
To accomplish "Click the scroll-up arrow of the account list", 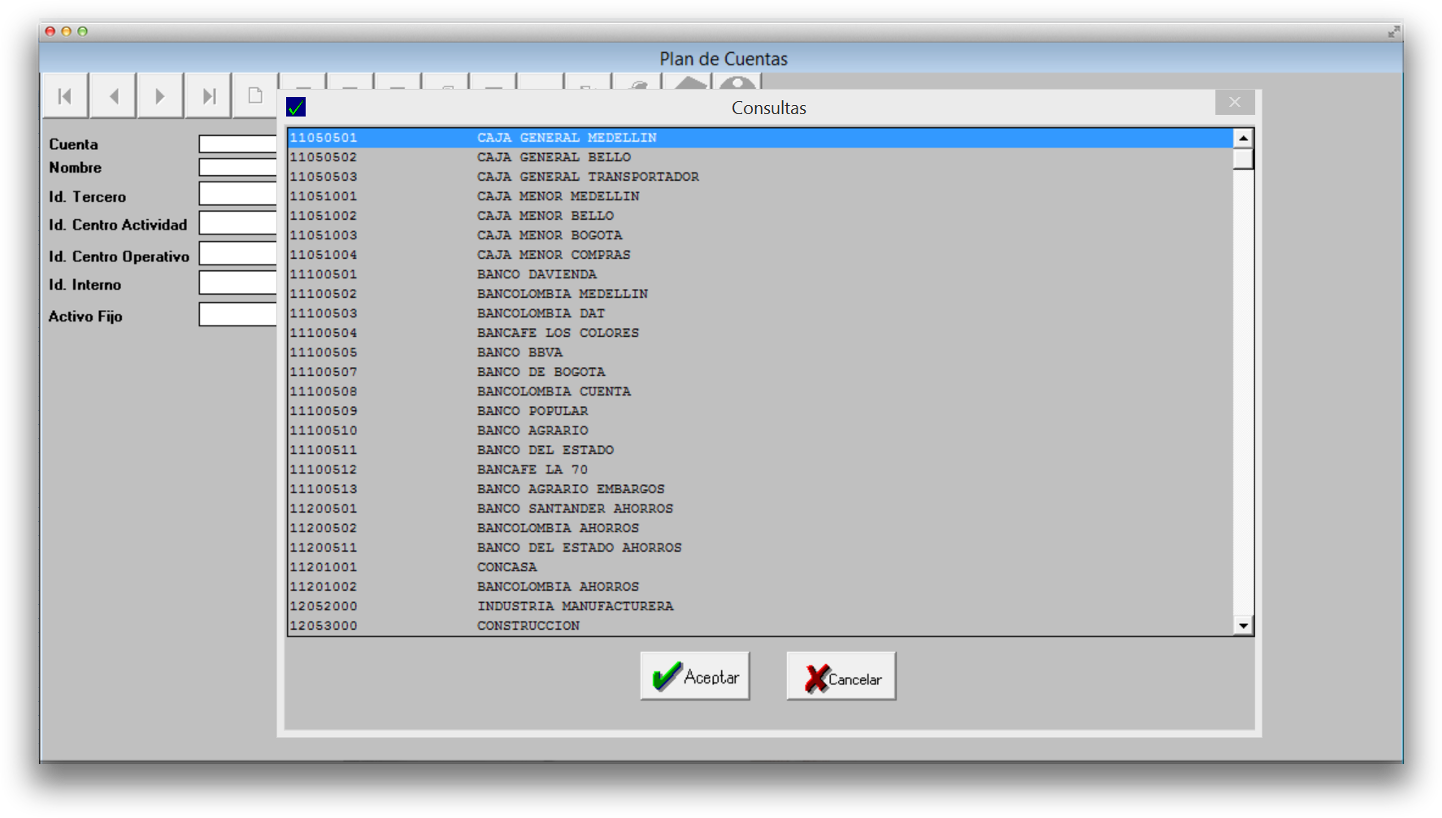I will point(1243,139).
